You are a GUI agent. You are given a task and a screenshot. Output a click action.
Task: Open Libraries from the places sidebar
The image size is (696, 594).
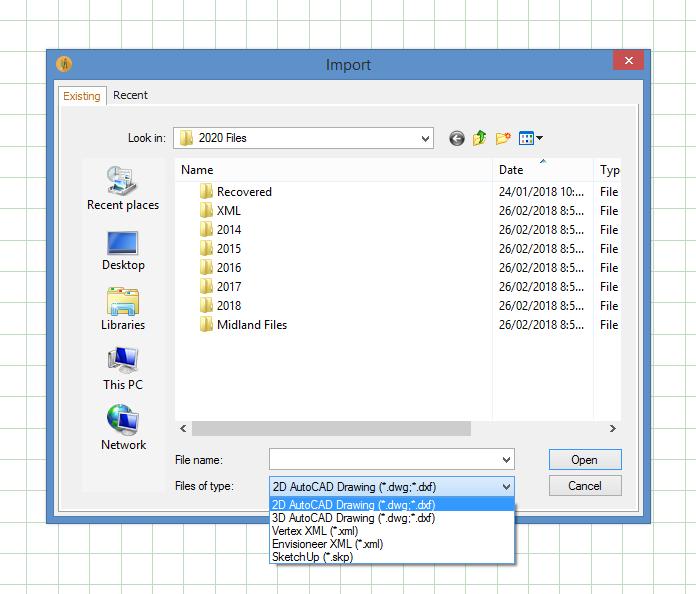click(x=123, y=310)
